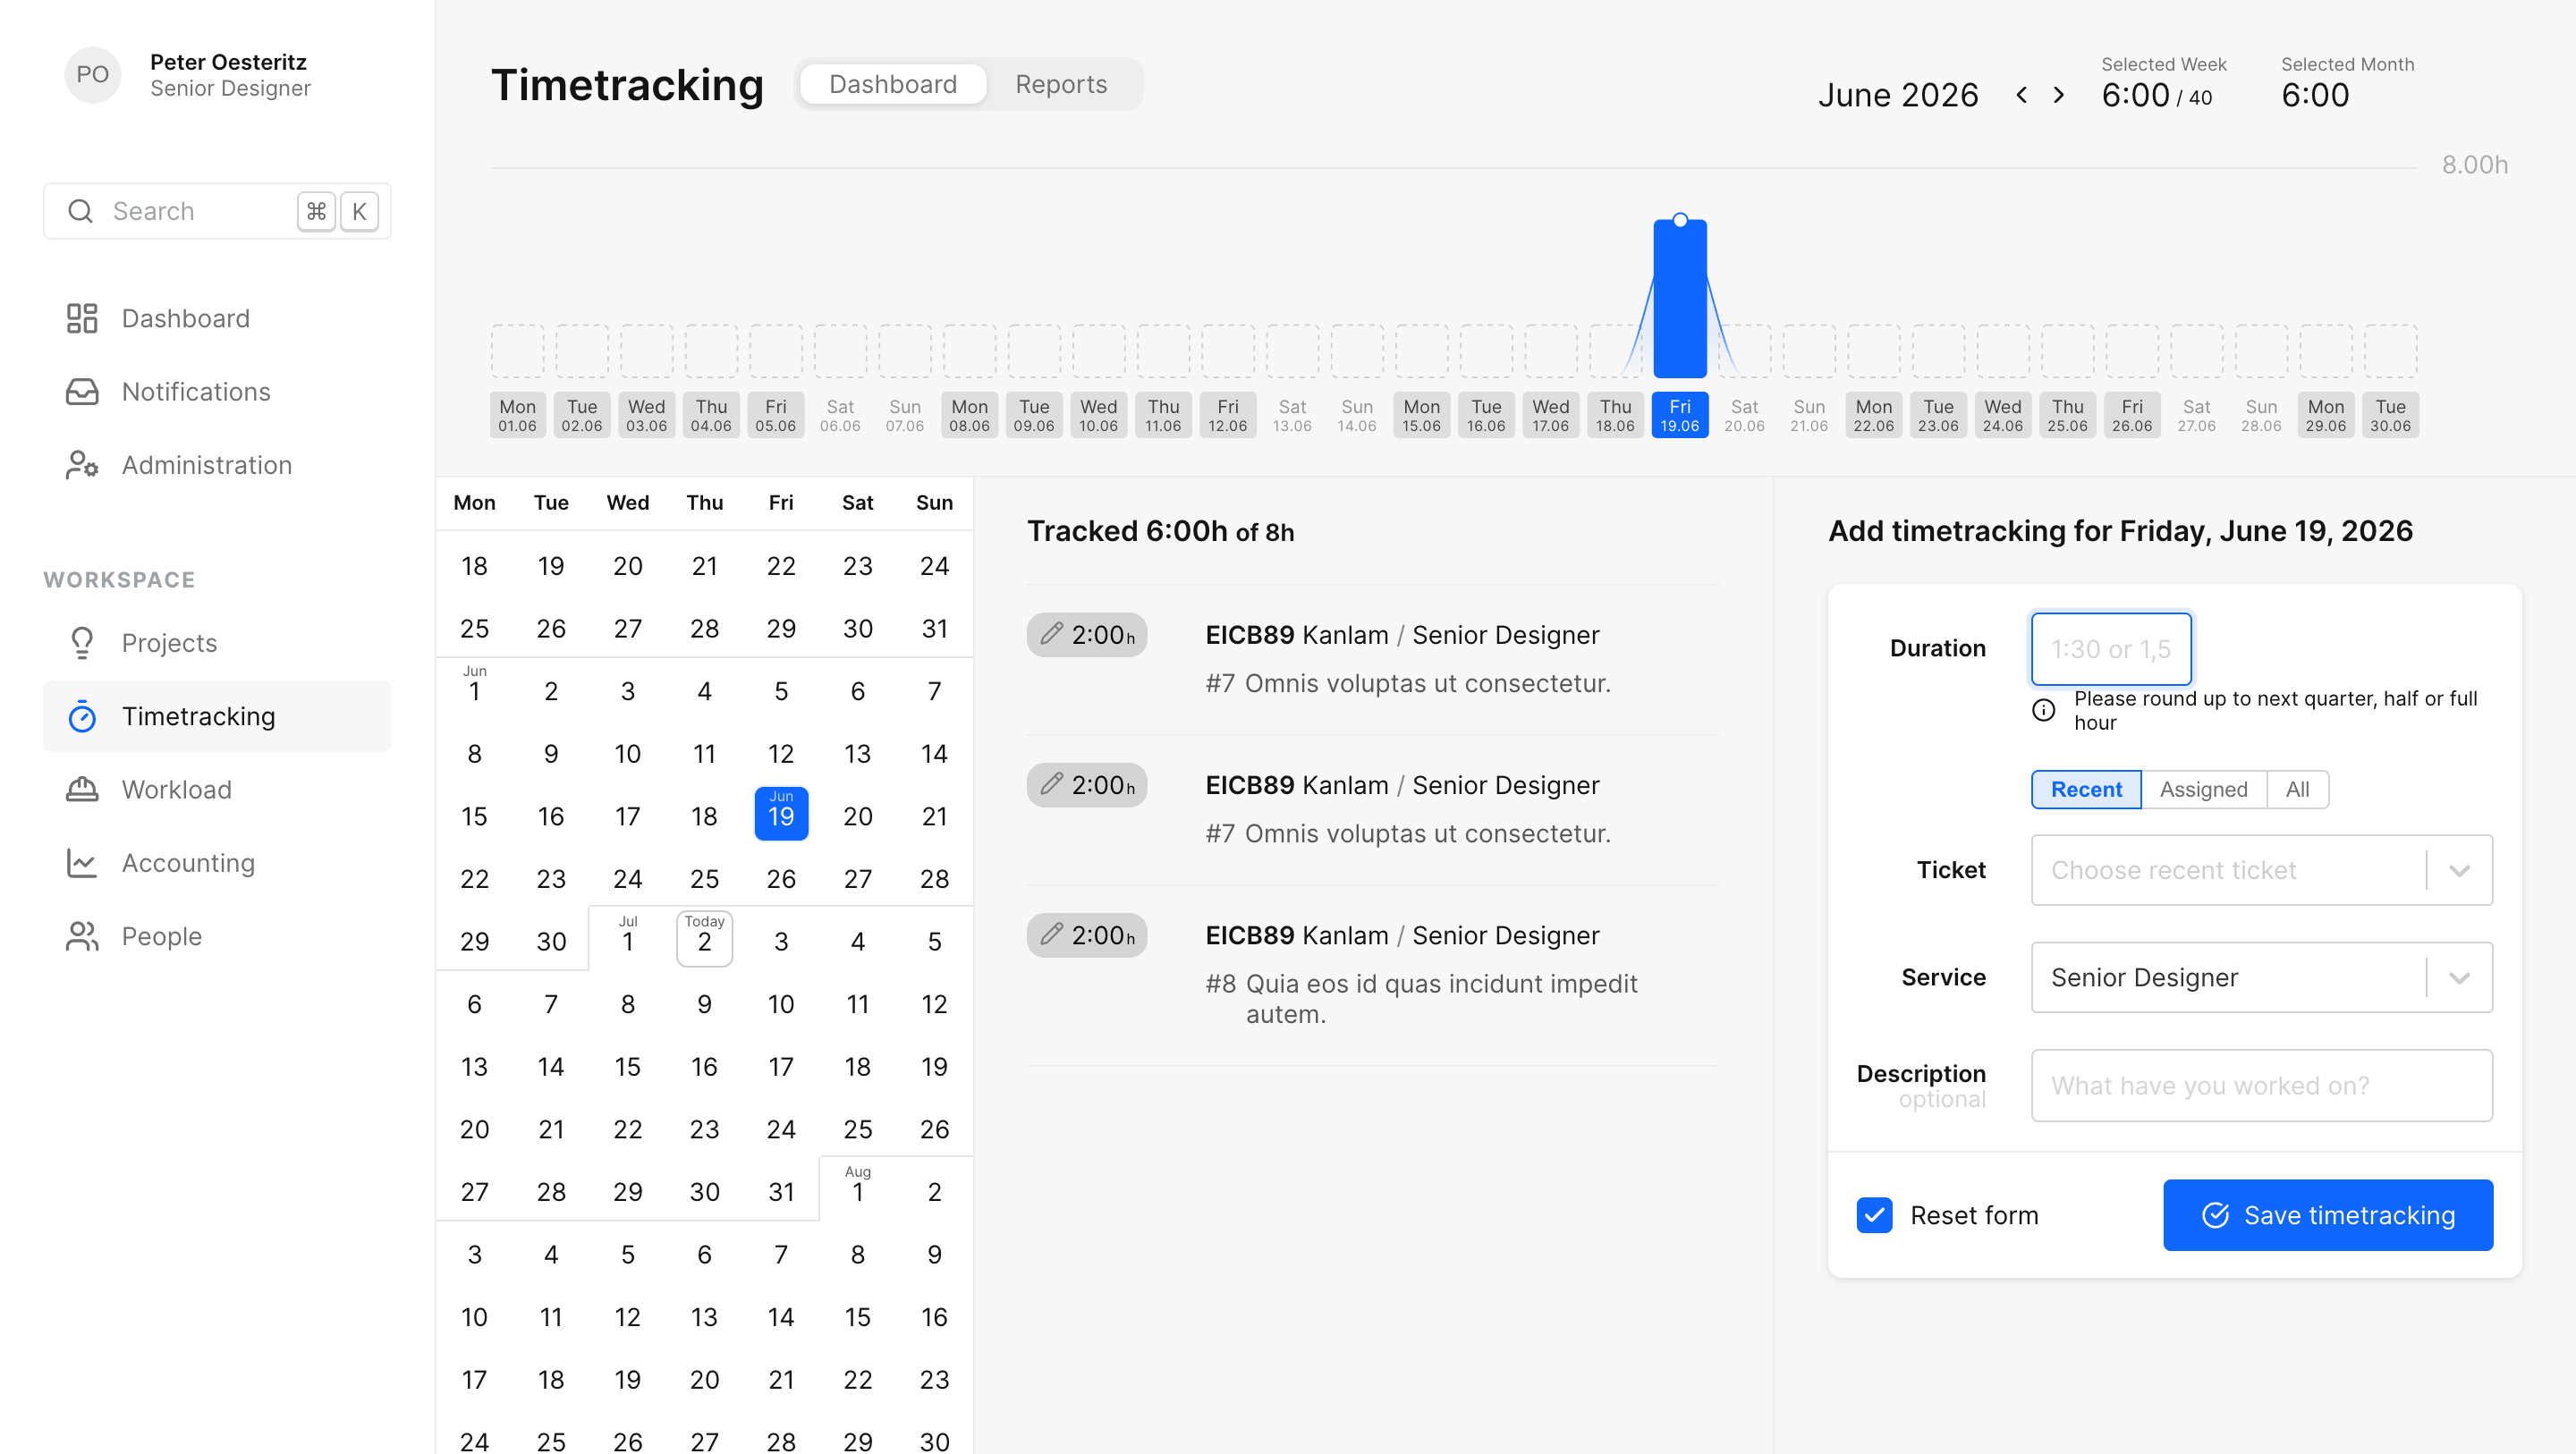This screenshot has width=2576, height=1454.
Task: Click the Duration input field
Action: (x=2111, y=649)
